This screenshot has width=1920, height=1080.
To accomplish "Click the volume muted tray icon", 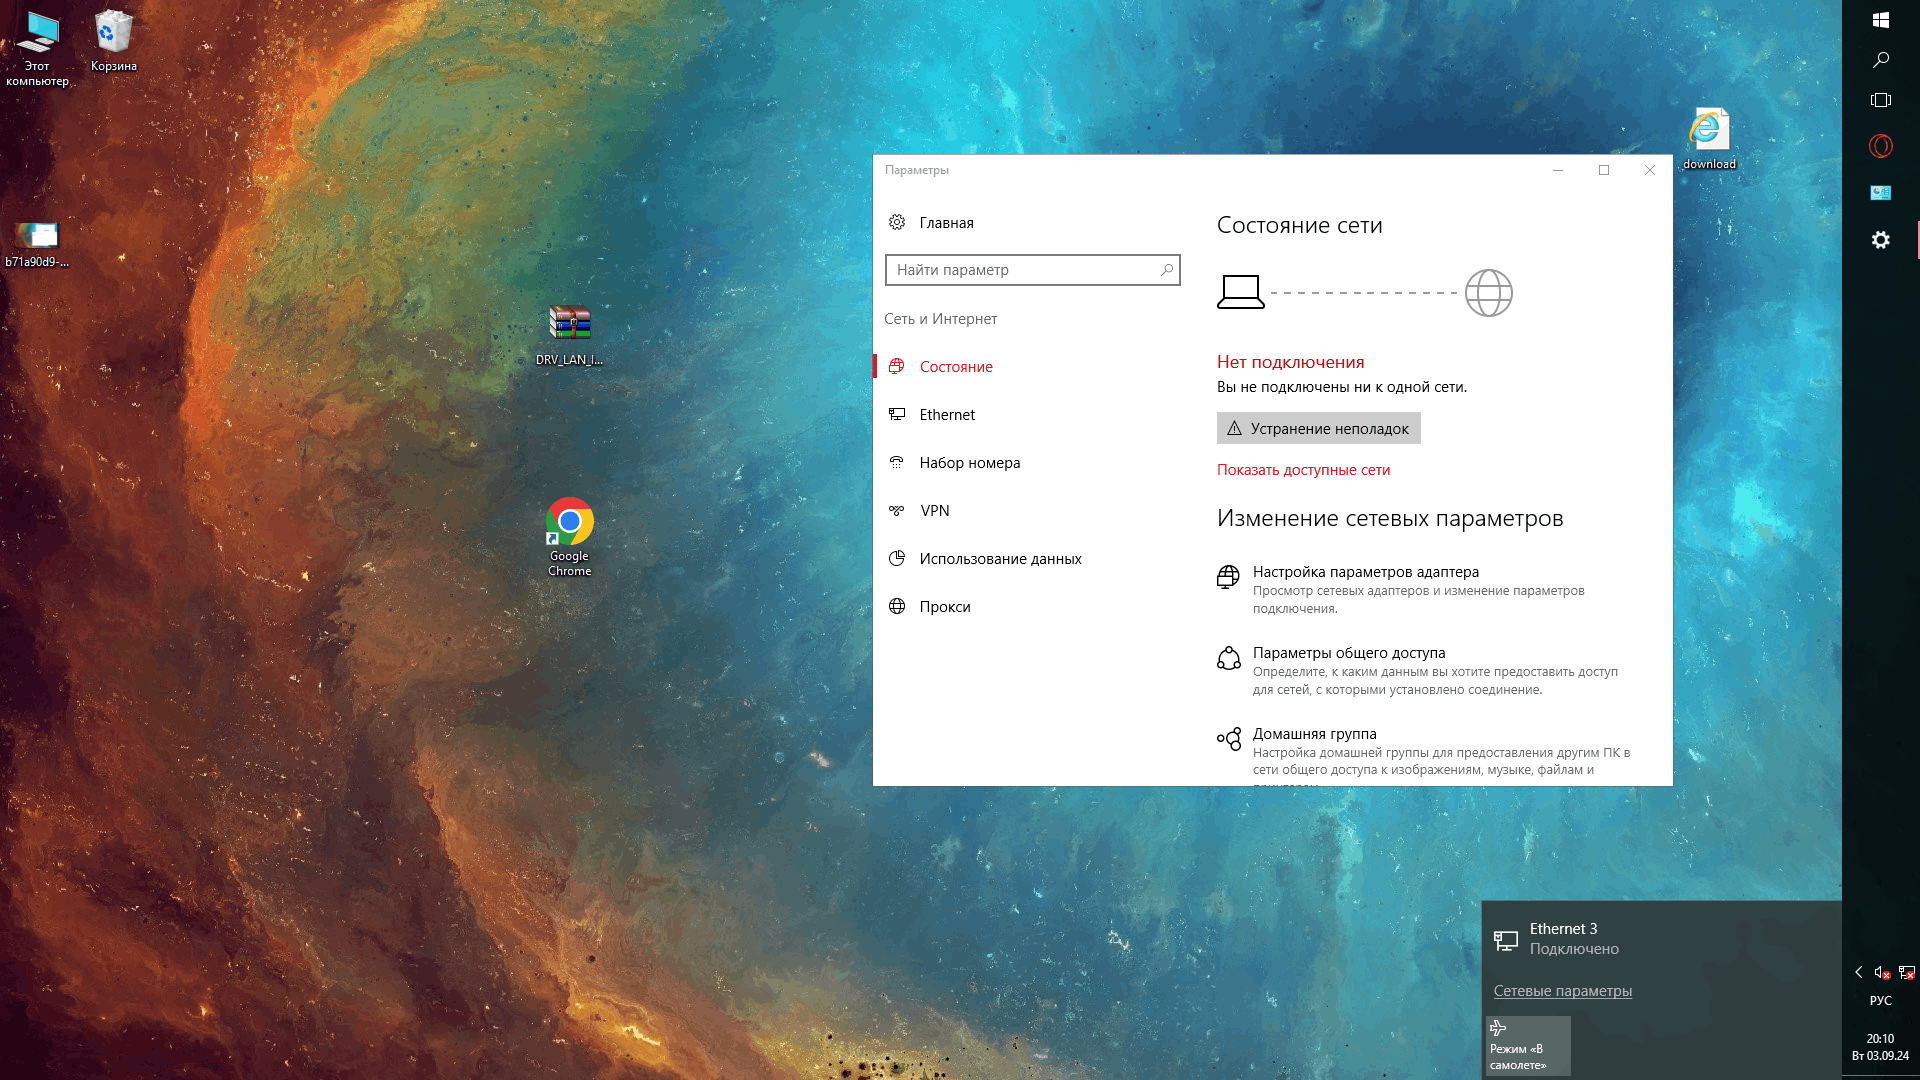I will (x=1881, y=972).
